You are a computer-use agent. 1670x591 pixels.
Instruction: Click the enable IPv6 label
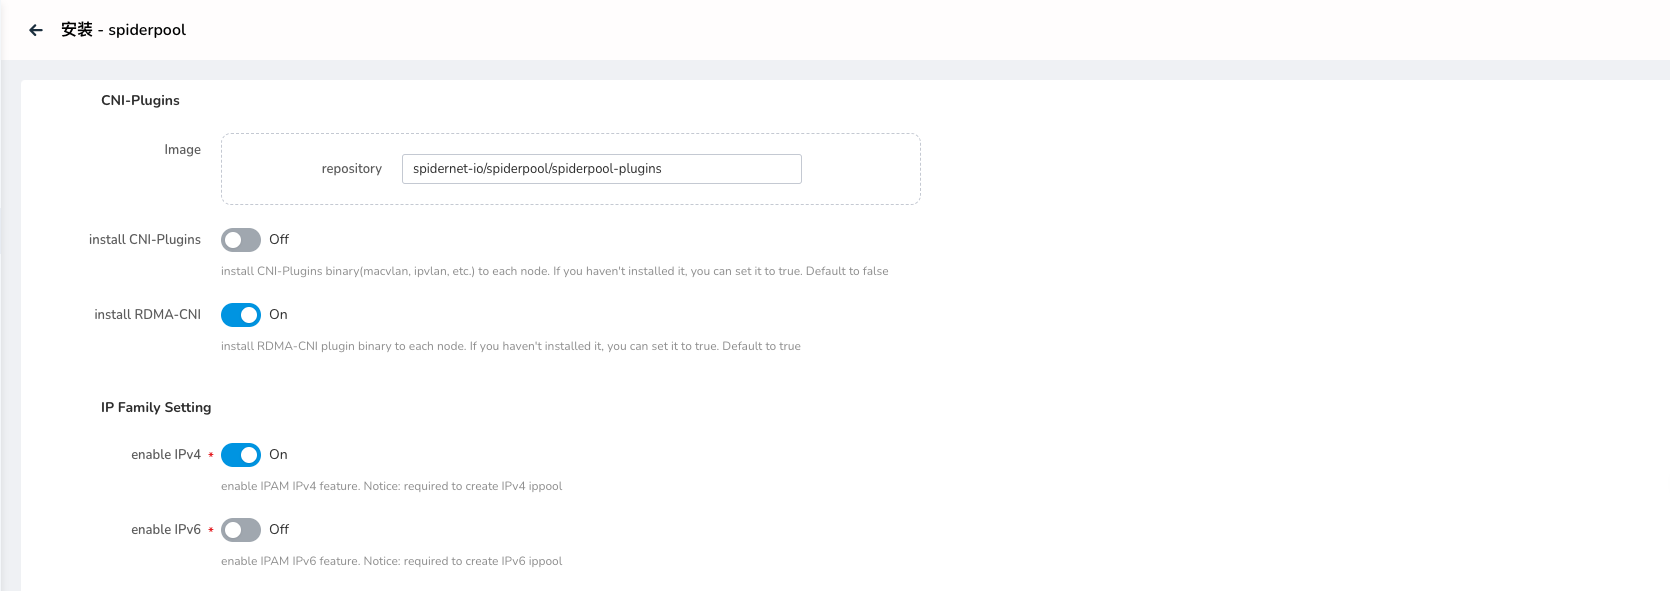(x=166, y=530)
